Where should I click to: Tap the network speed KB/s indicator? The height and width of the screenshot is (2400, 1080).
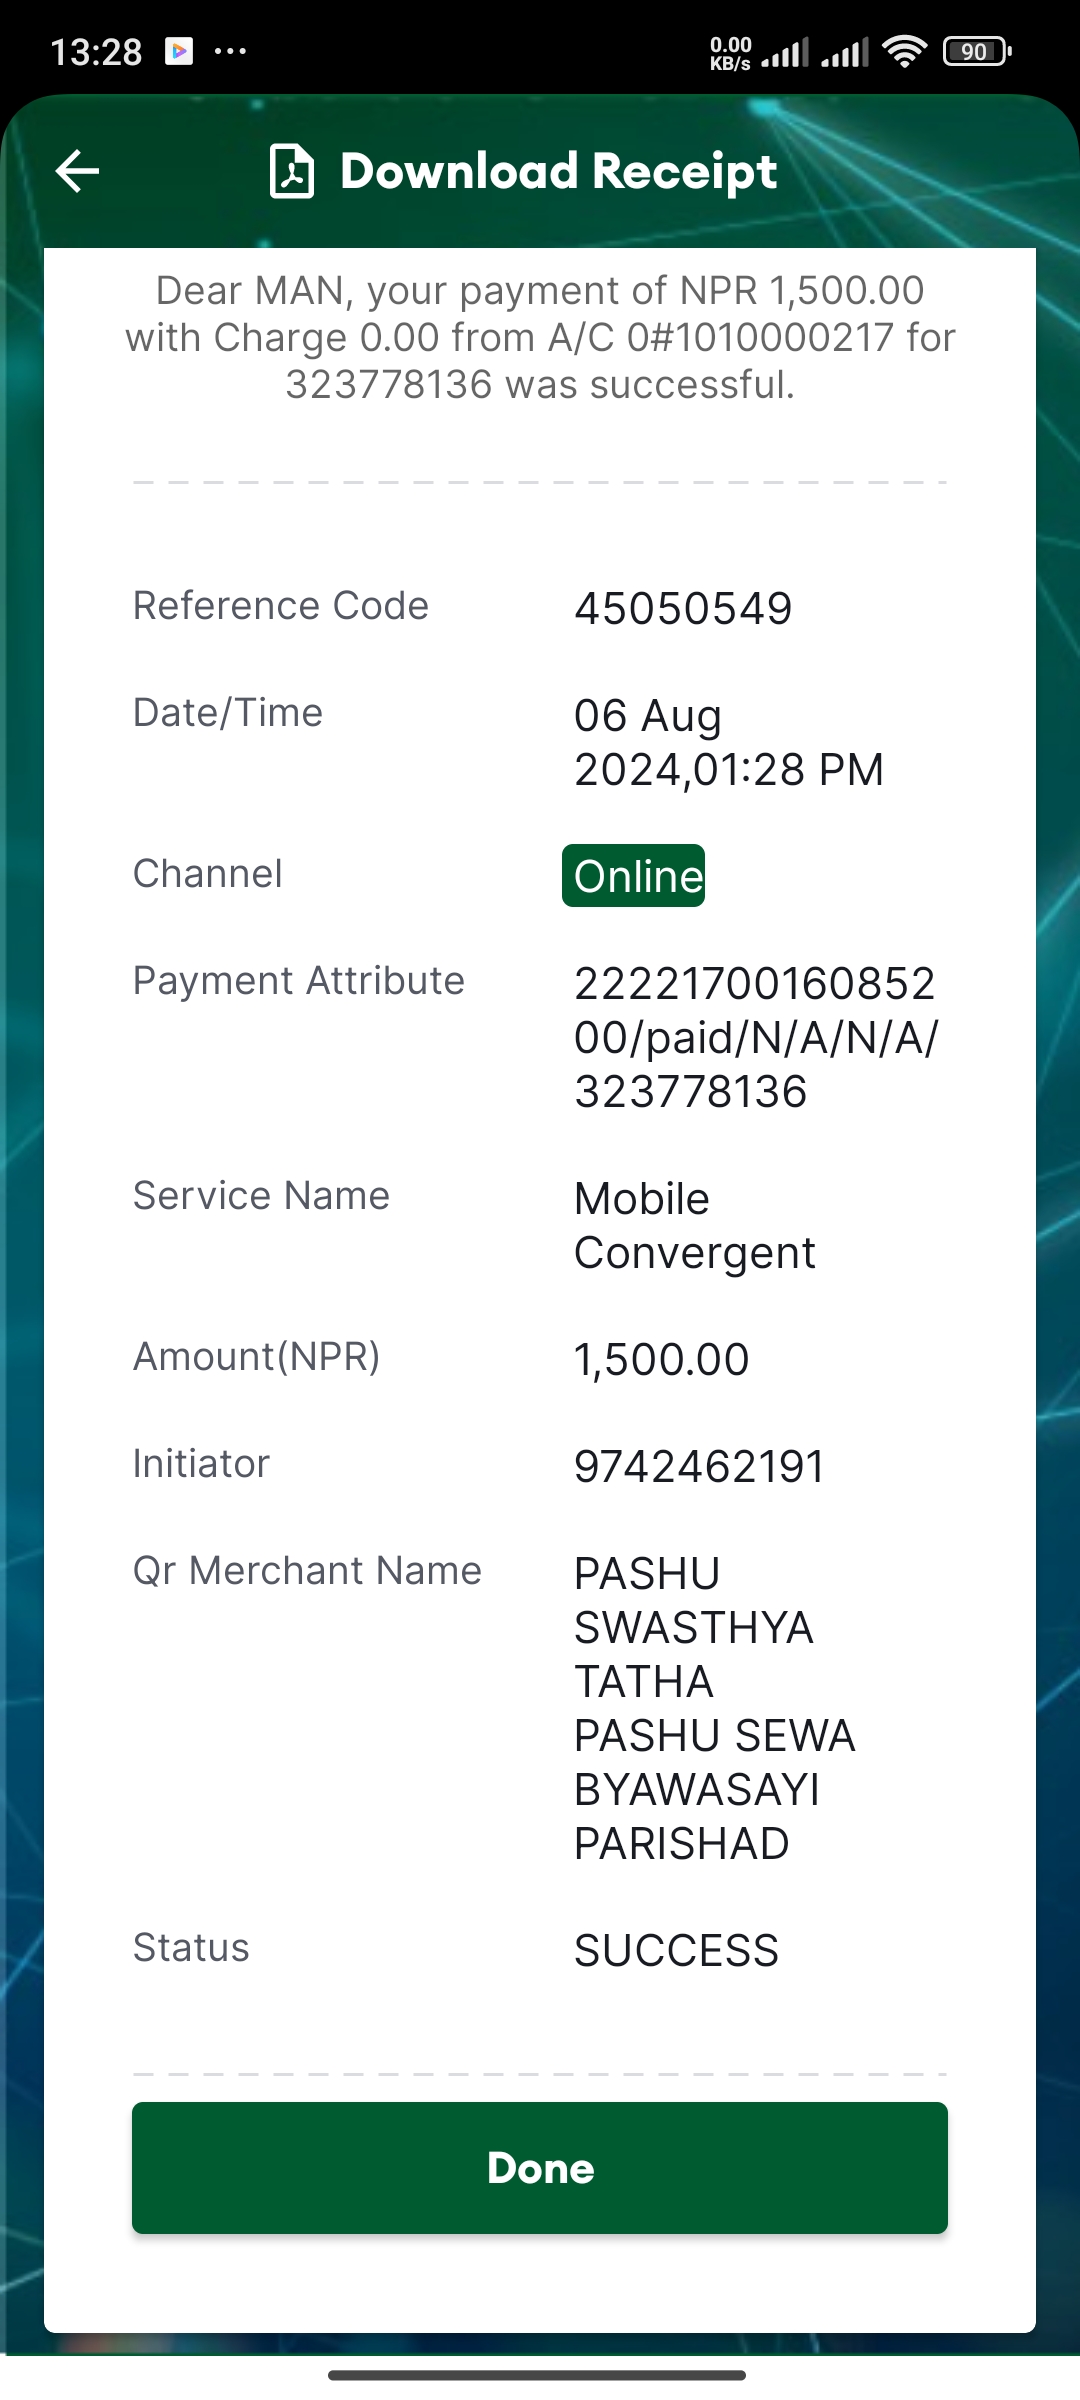pos(731,53)
